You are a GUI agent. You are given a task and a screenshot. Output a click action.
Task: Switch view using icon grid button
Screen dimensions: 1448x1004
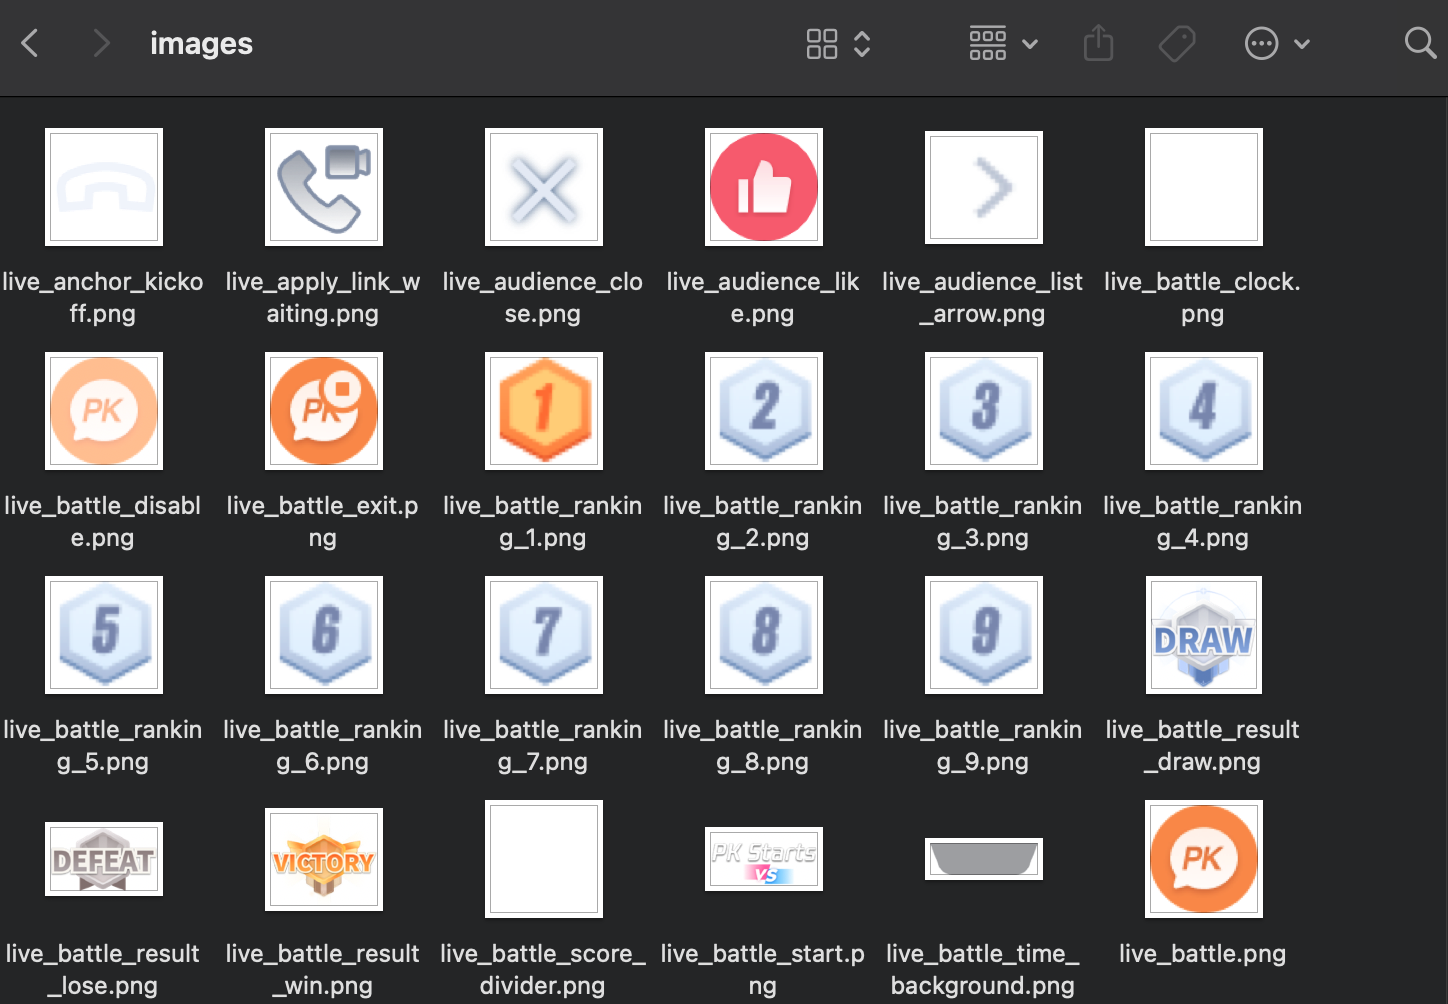822,43
